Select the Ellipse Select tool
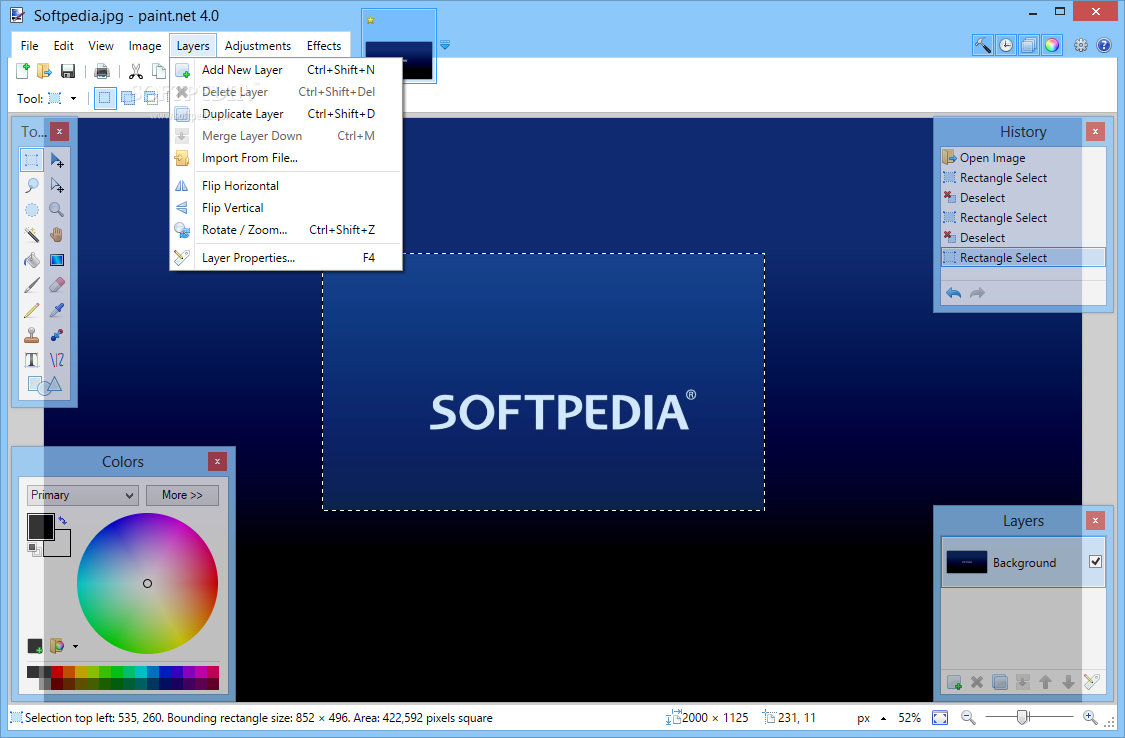 [x=32, y=210]
